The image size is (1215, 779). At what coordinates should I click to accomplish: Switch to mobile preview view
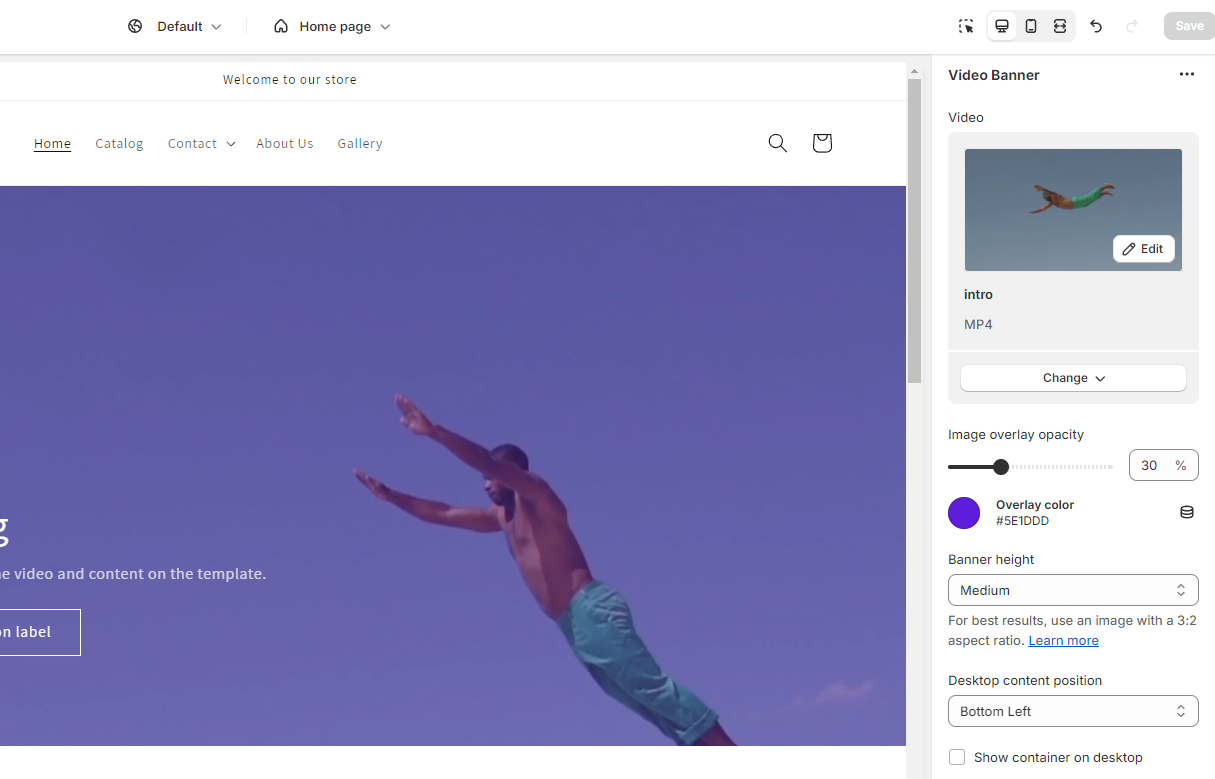click(1031, 26)
